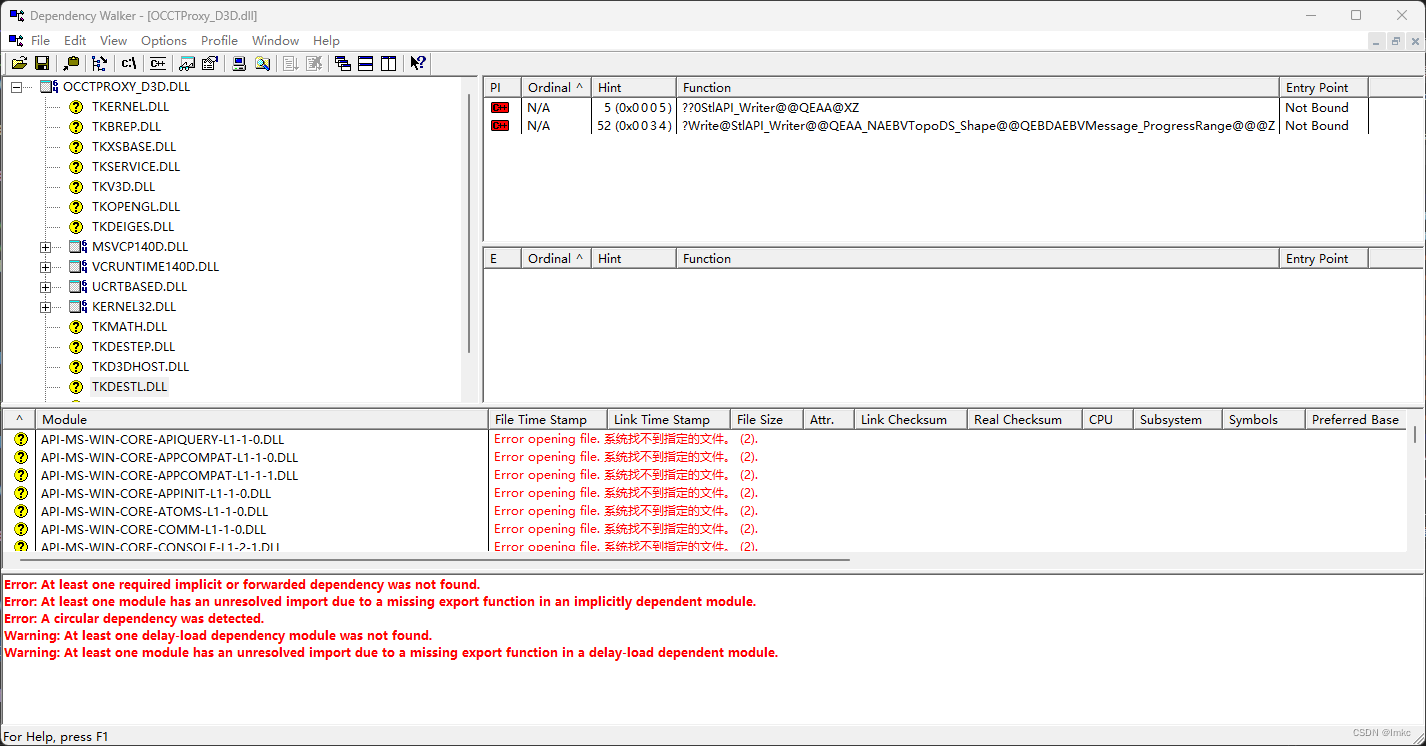This screenshot has height=746, width=1426.
Task: Select TKV3D.DLL in the module tree
Action: tap(123, 186)
